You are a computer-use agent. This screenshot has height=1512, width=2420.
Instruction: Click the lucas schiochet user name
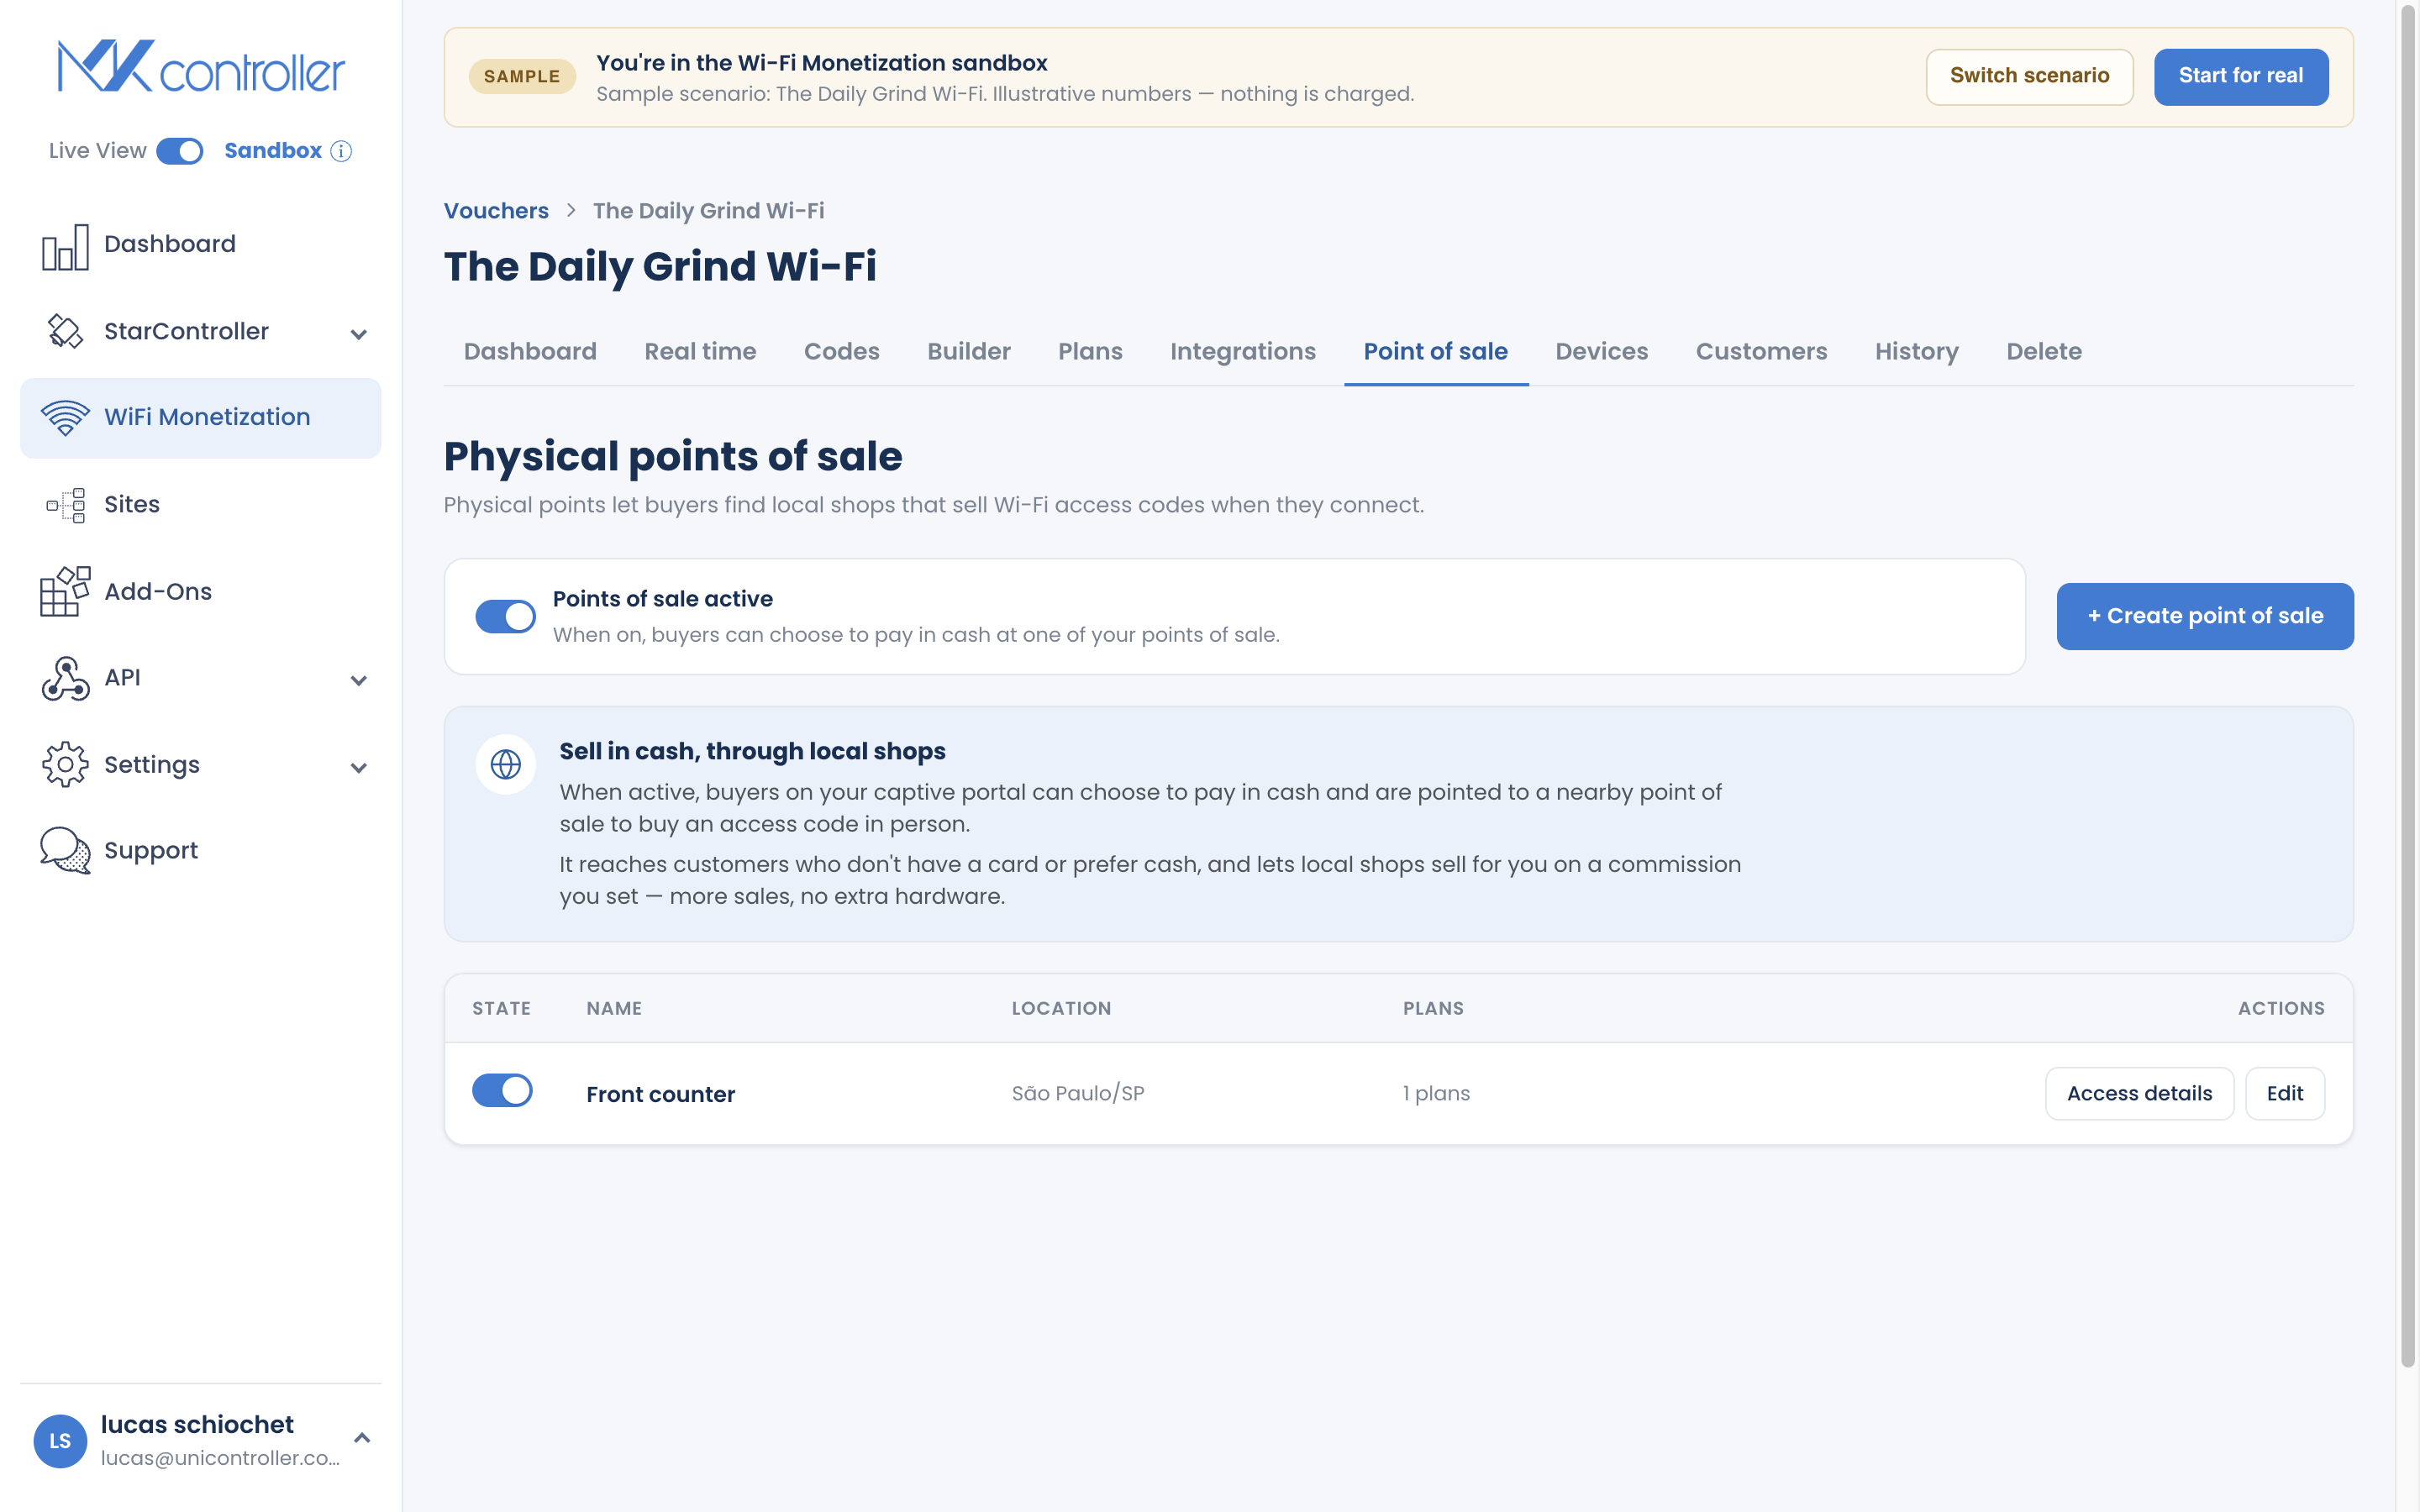click(x=197, y=1424)
